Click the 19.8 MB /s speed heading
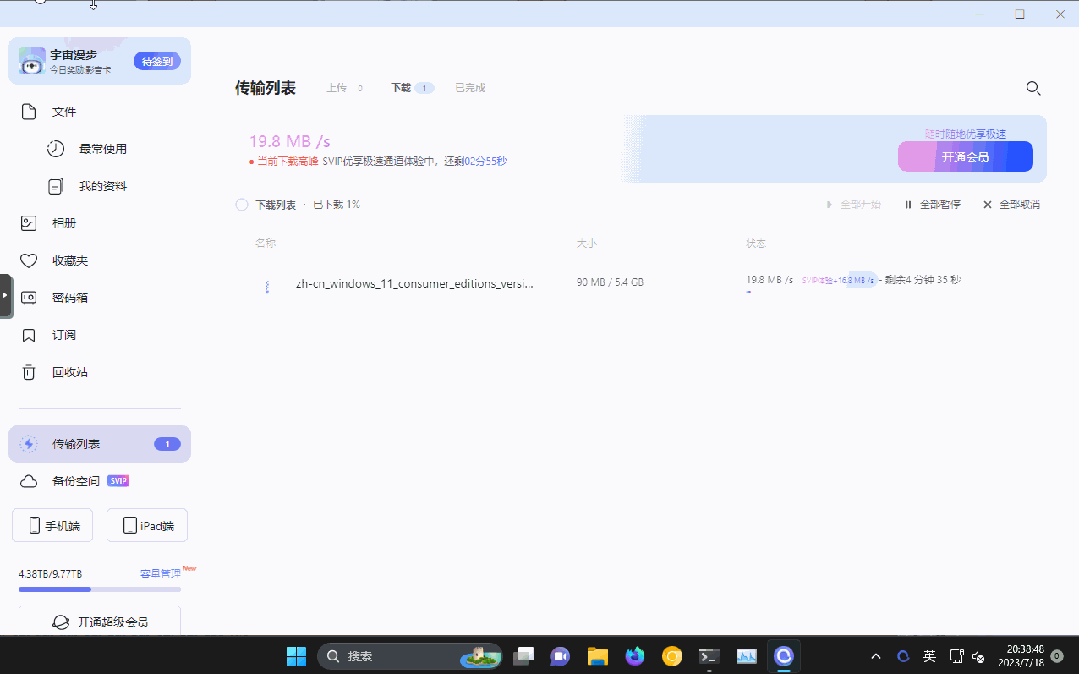 290,141
